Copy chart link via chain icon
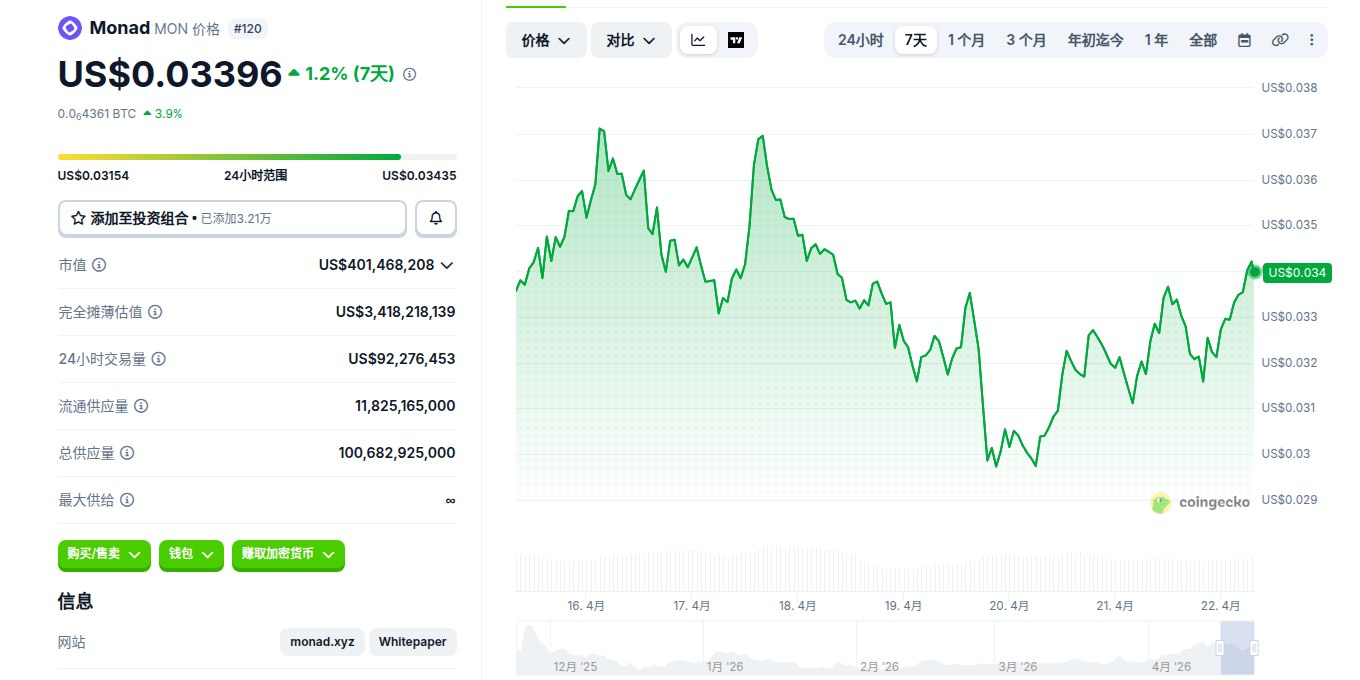The height and width of the screenshot is (680, 1360). click(x=1280, y=40)
